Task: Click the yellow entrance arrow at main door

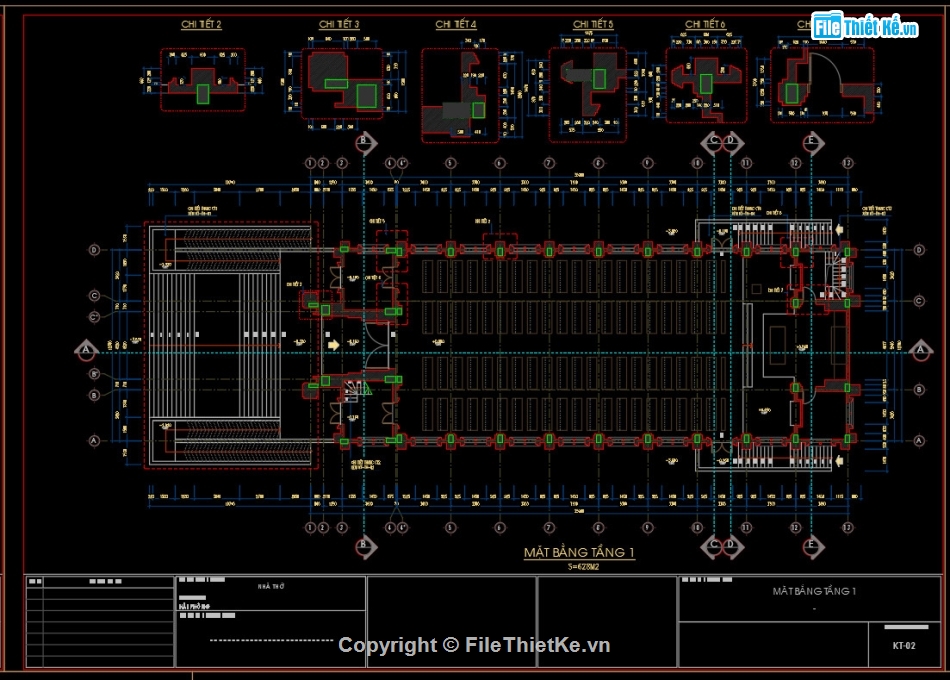Action: point(333,345)
